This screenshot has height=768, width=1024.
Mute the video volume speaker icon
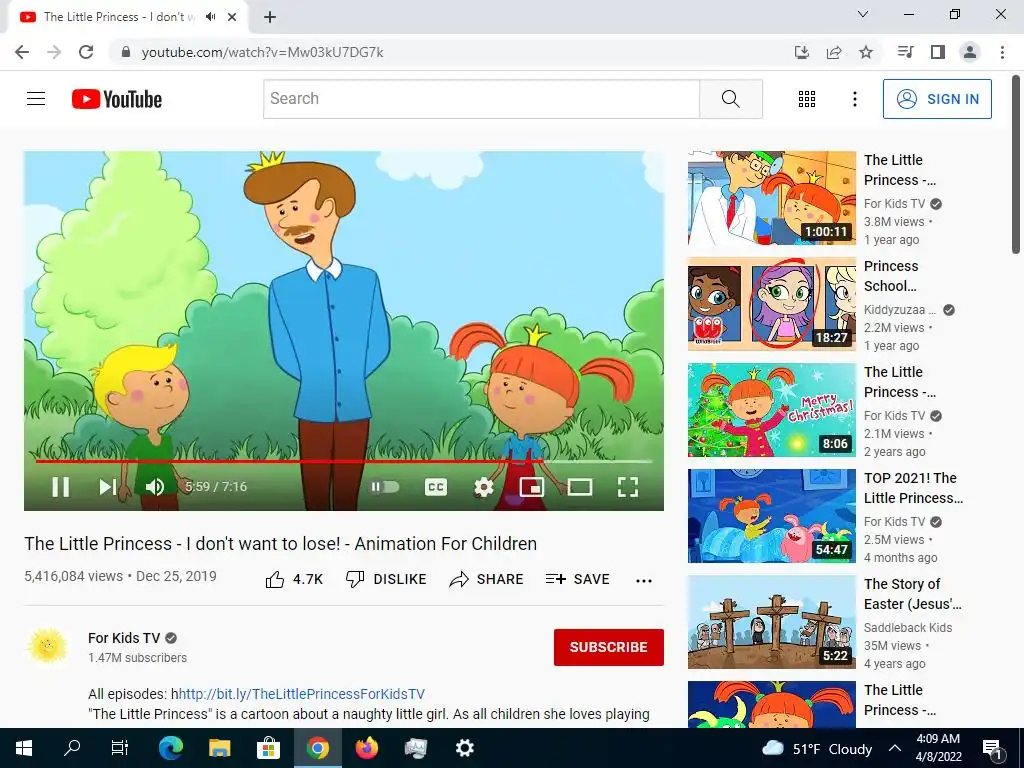[155, 487]
